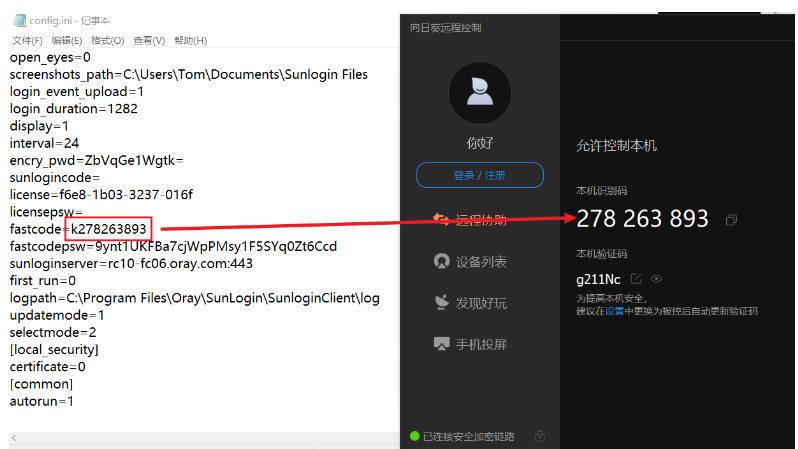Click the green connection status indicator
Viewport: 798px width, 449px height.
[414, 436]
